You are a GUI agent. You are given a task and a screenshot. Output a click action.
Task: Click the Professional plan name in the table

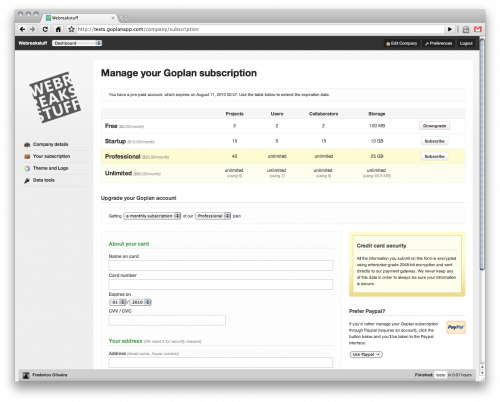[x=123, y=156]
